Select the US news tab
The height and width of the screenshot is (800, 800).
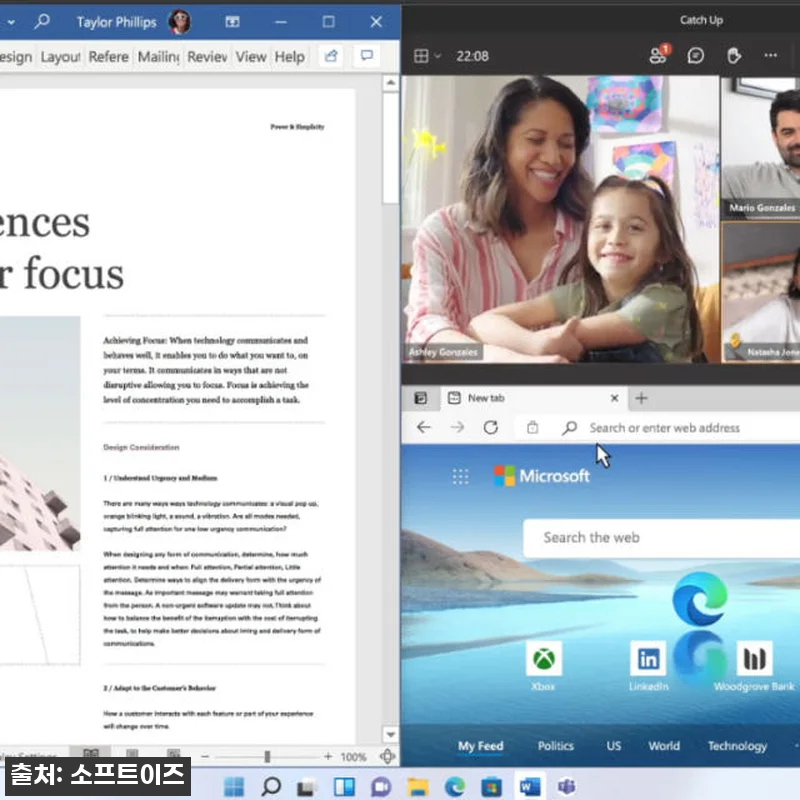[614, 746]
